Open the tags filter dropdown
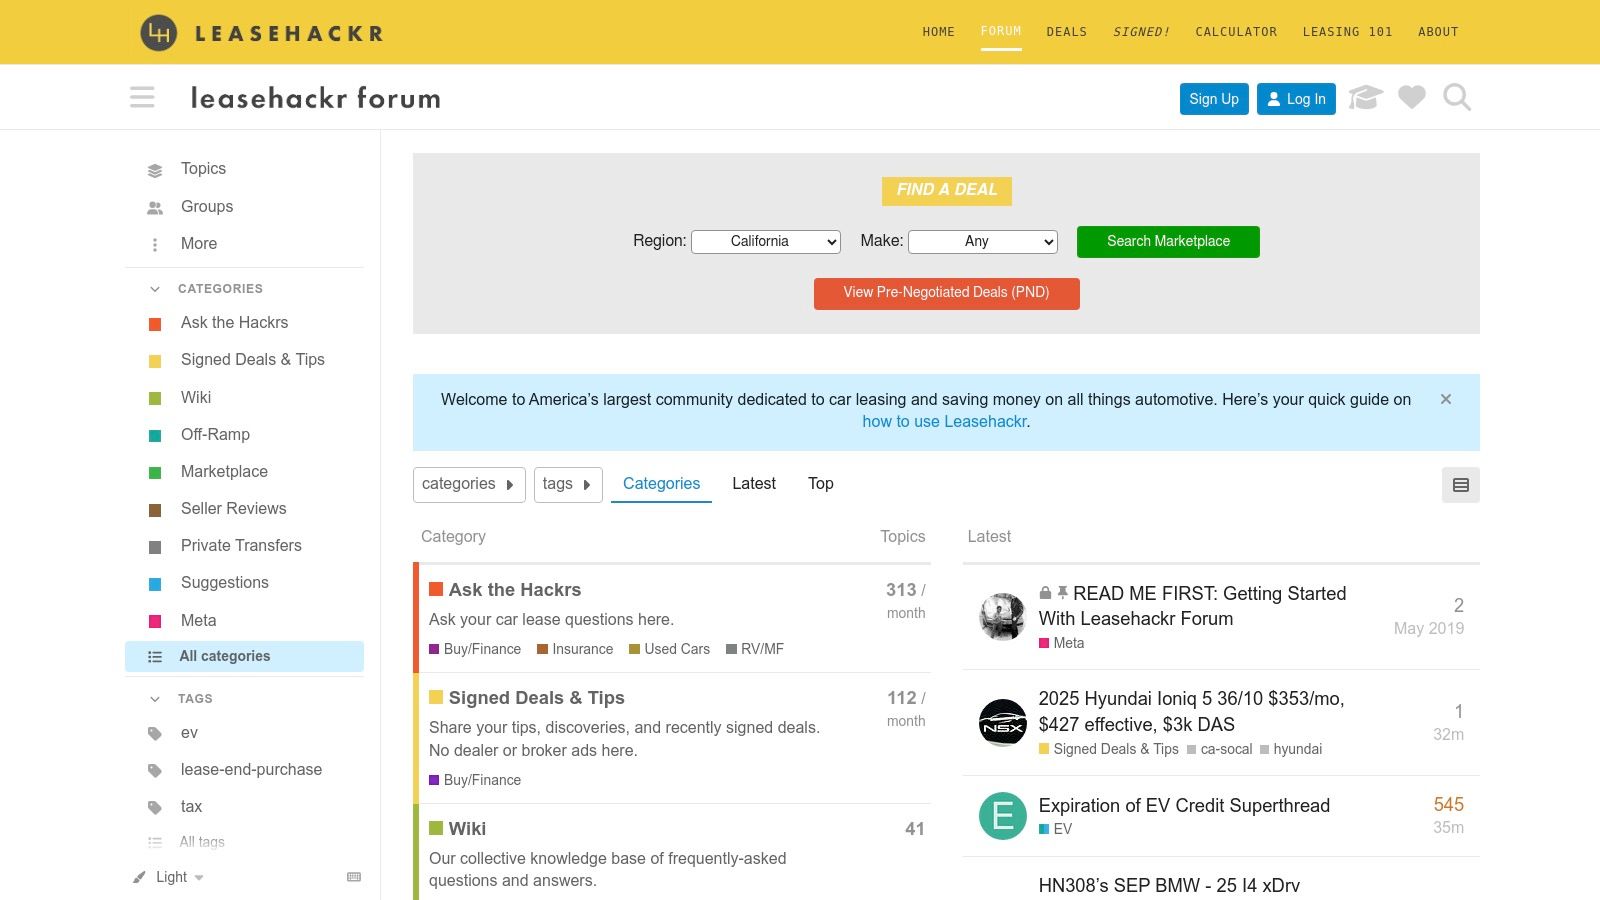Image resolution: width=1600 pixels, height=900 pixels. click(x=568, y=484)
